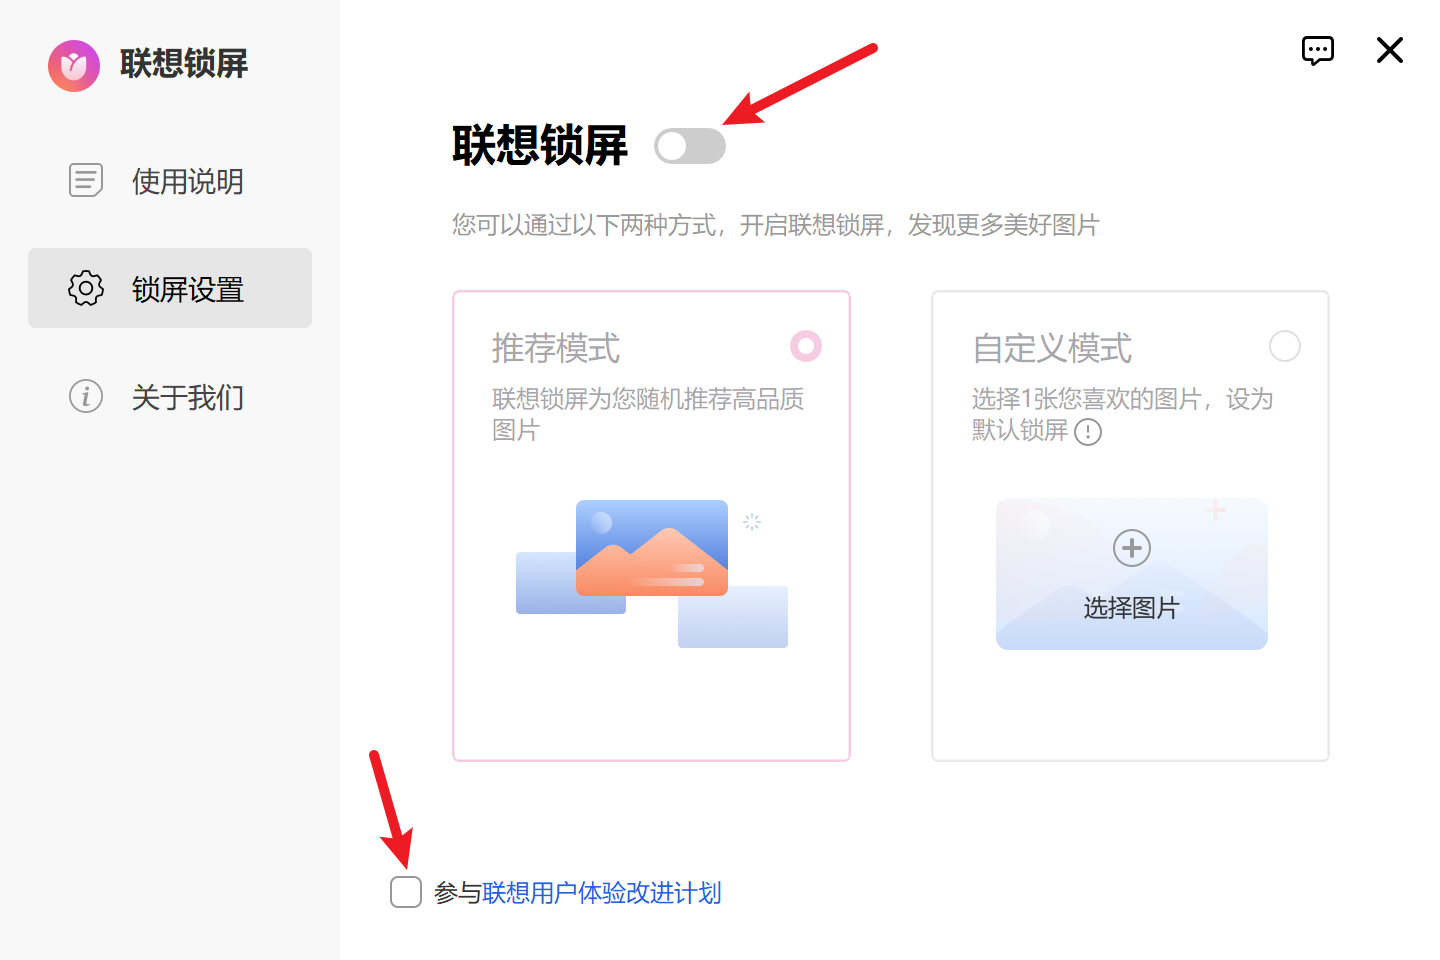
Task: Click the 推荐模式 card title
Action: [x=556, y=349]
